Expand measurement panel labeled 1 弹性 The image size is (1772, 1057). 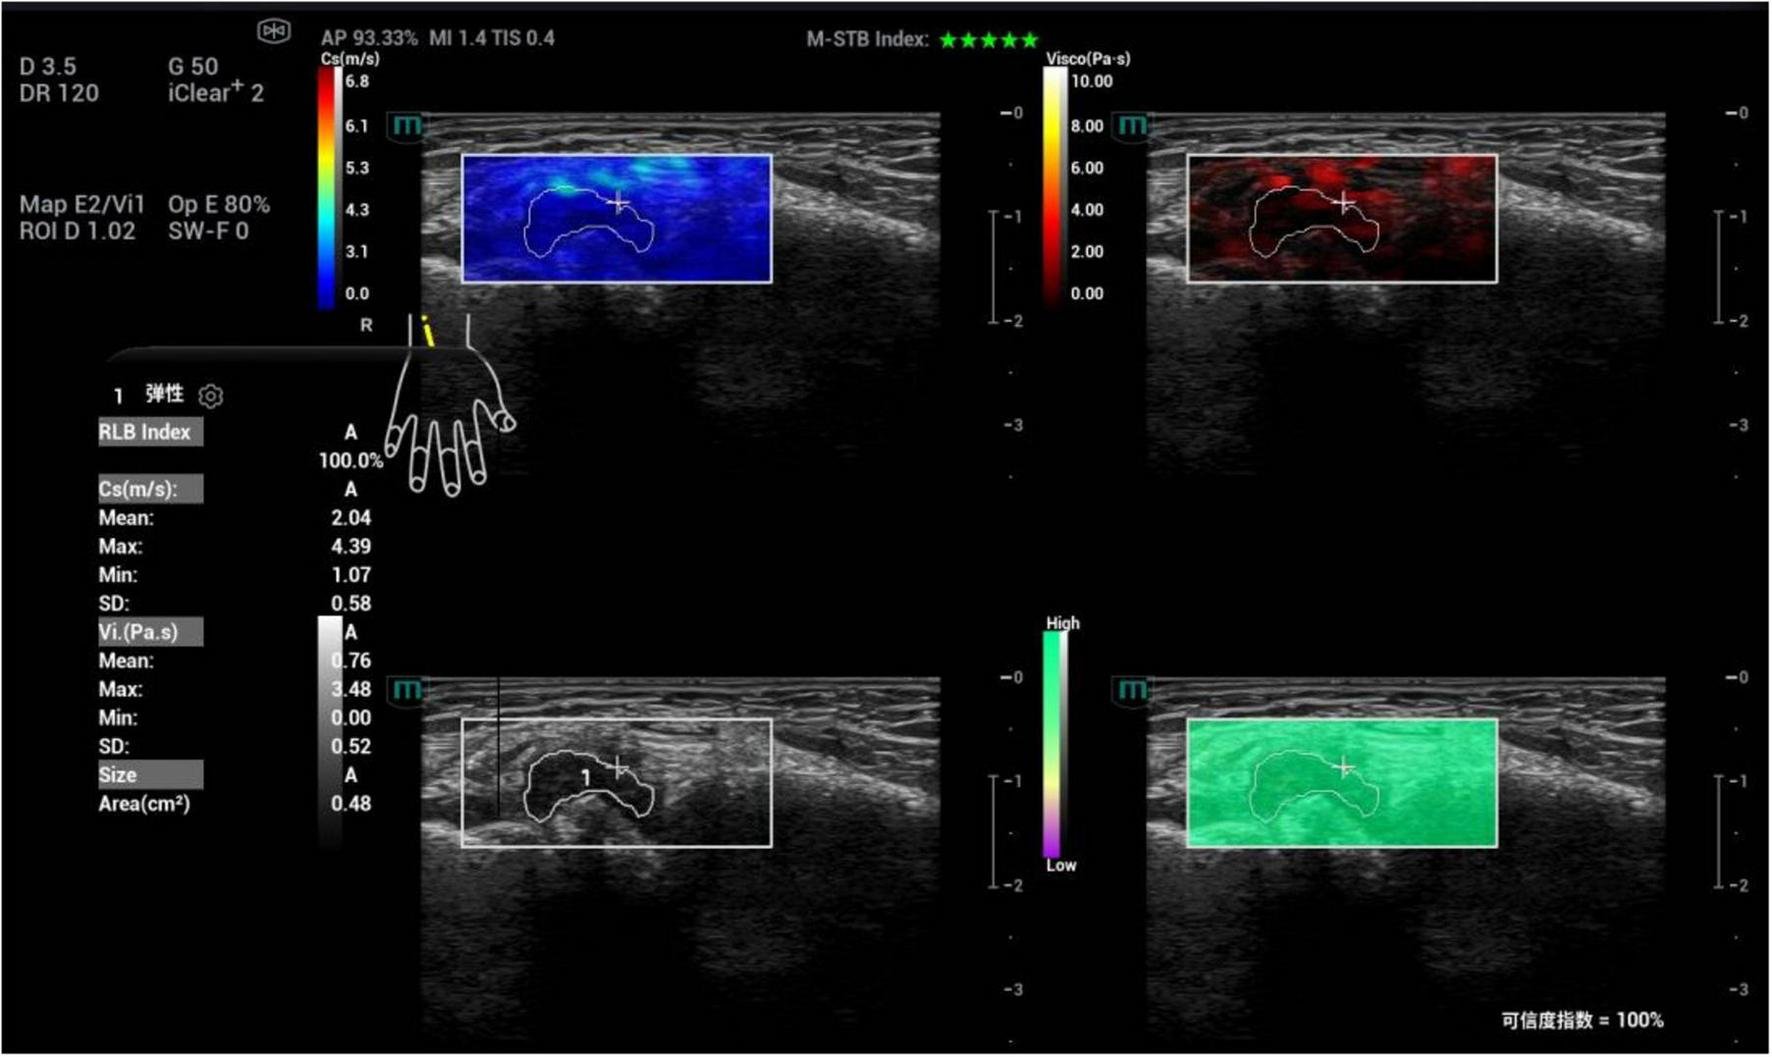pyautogui.click(x=150, y=395)
